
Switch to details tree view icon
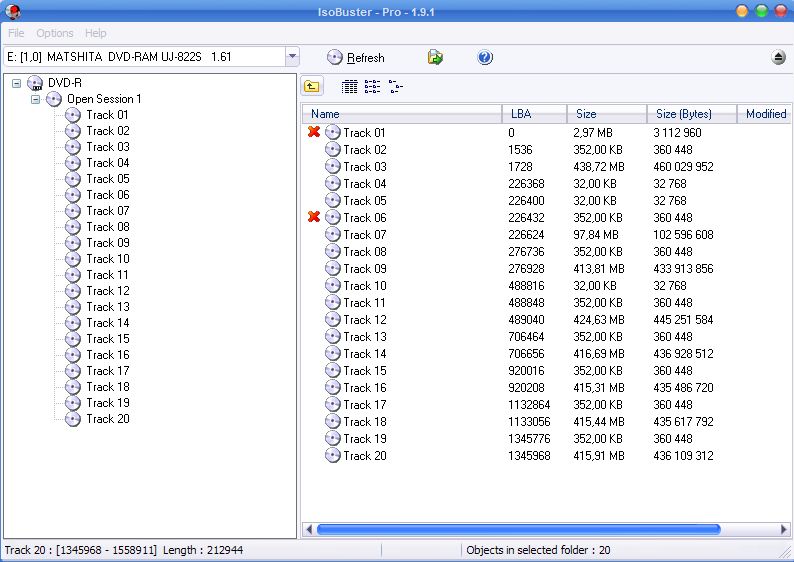click(x=395, y=87)
